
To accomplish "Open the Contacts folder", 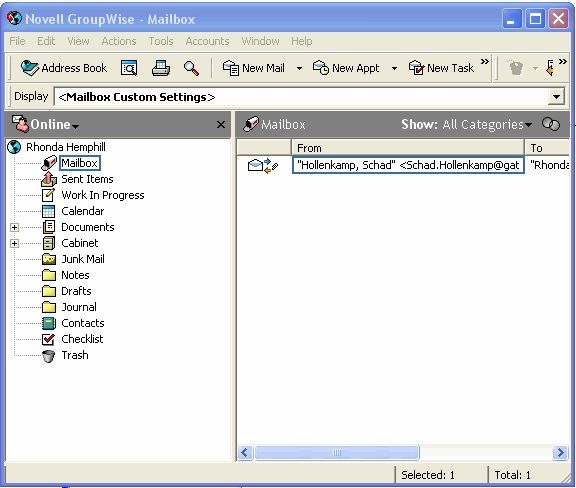I will pos(83,323).
